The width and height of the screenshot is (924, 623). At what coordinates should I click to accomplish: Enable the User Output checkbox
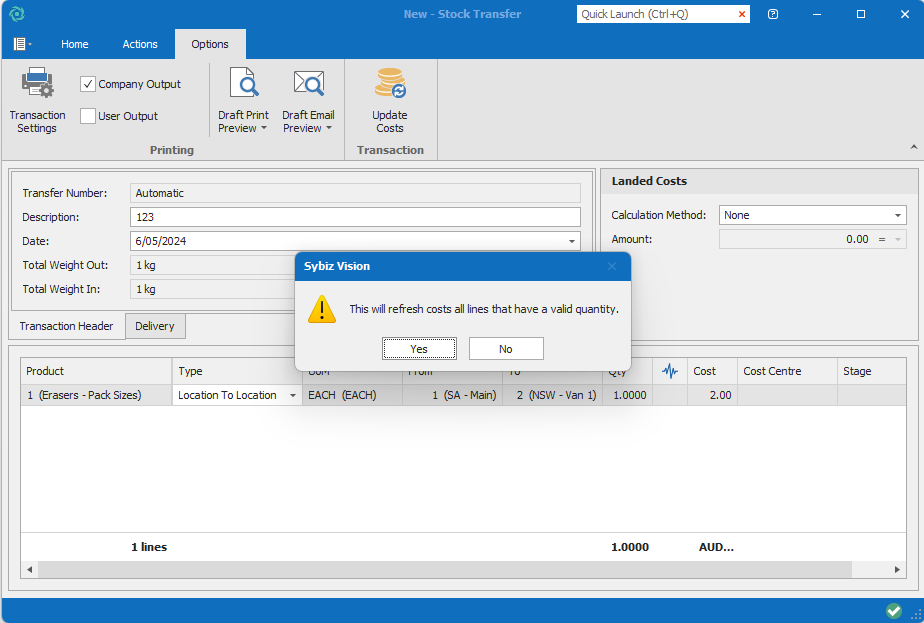tap(88, 116)
